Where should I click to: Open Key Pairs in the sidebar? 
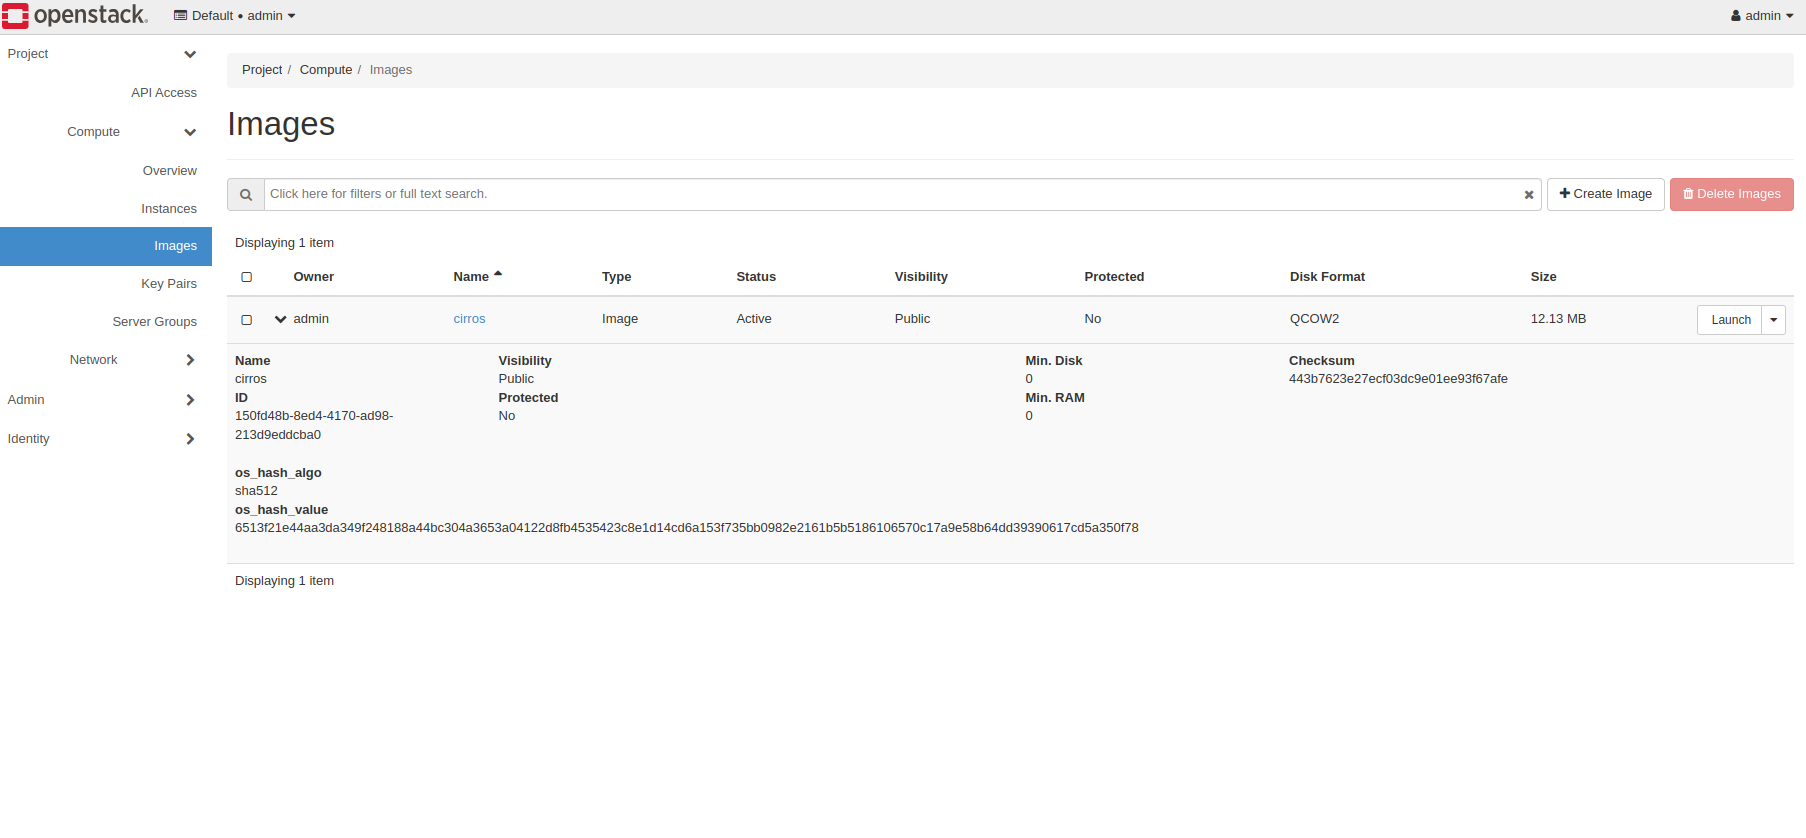click(x=169, y=284)
